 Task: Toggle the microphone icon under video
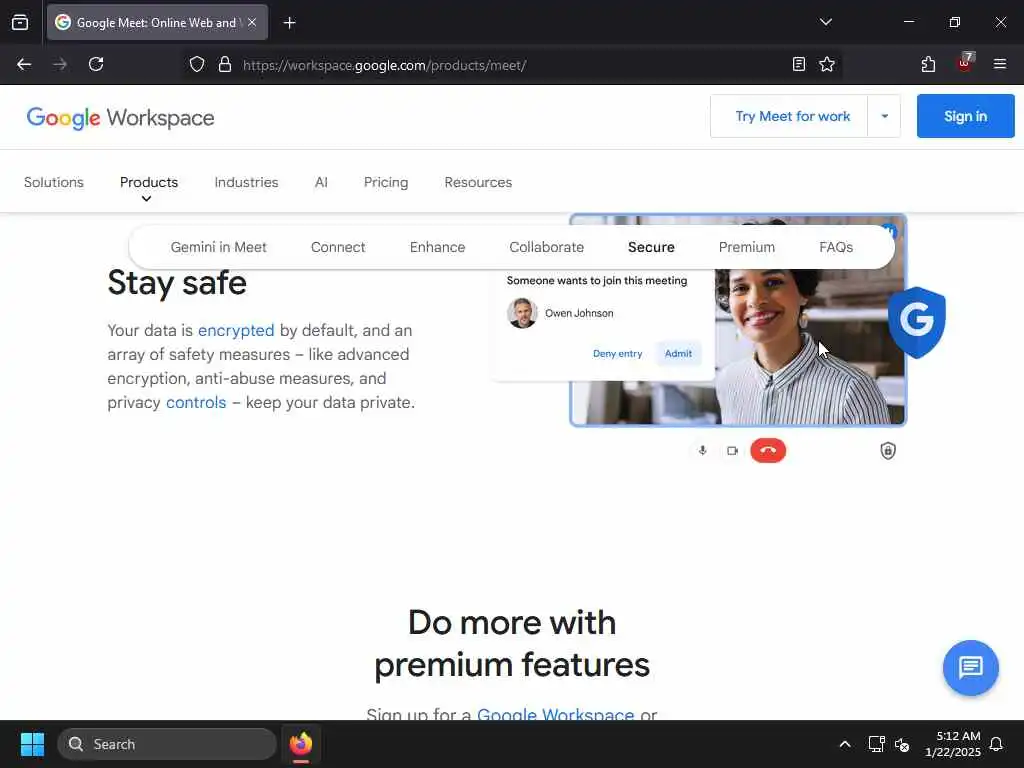(703, 451)
